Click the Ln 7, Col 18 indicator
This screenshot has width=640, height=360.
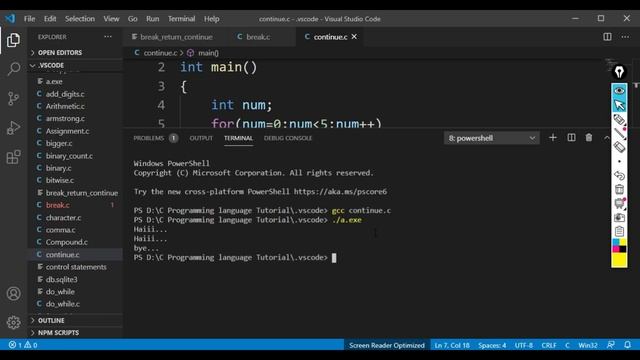(x=452, y=345)
